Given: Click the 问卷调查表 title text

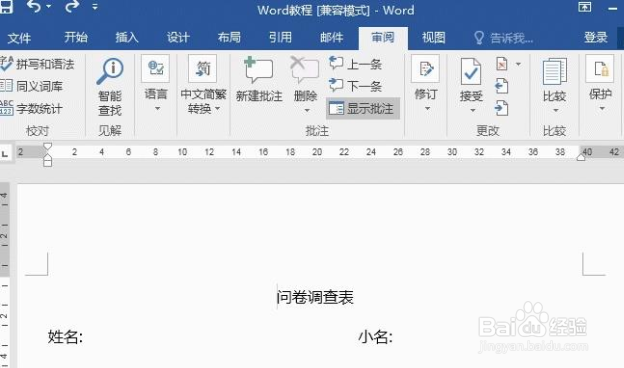Looking at the screenshot, I should pos(315,297).
